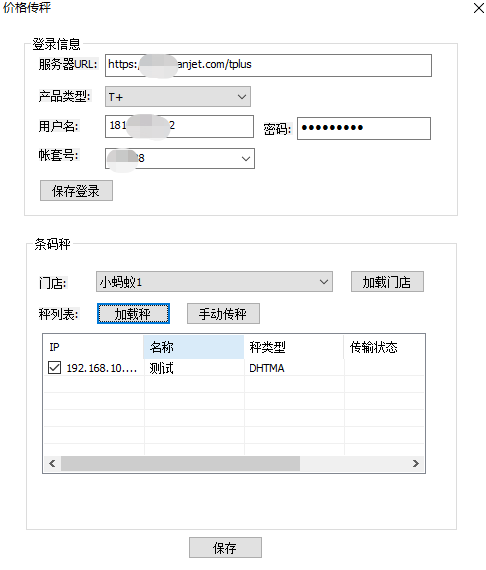The height and width of the screenshot is (570, 486).
Task: Click into the 服务器URL input field
Action: [x=268, y=65]
